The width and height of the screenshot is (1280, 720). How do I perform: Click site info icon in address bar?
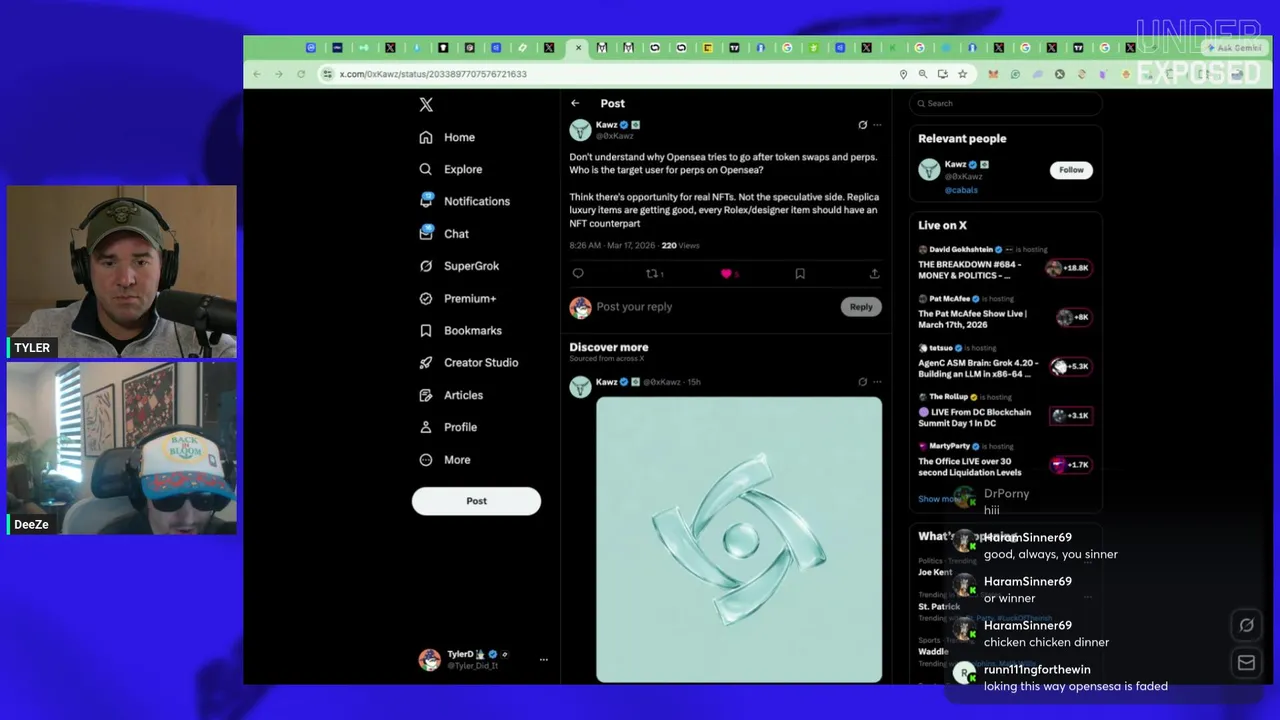coord(327,74)
